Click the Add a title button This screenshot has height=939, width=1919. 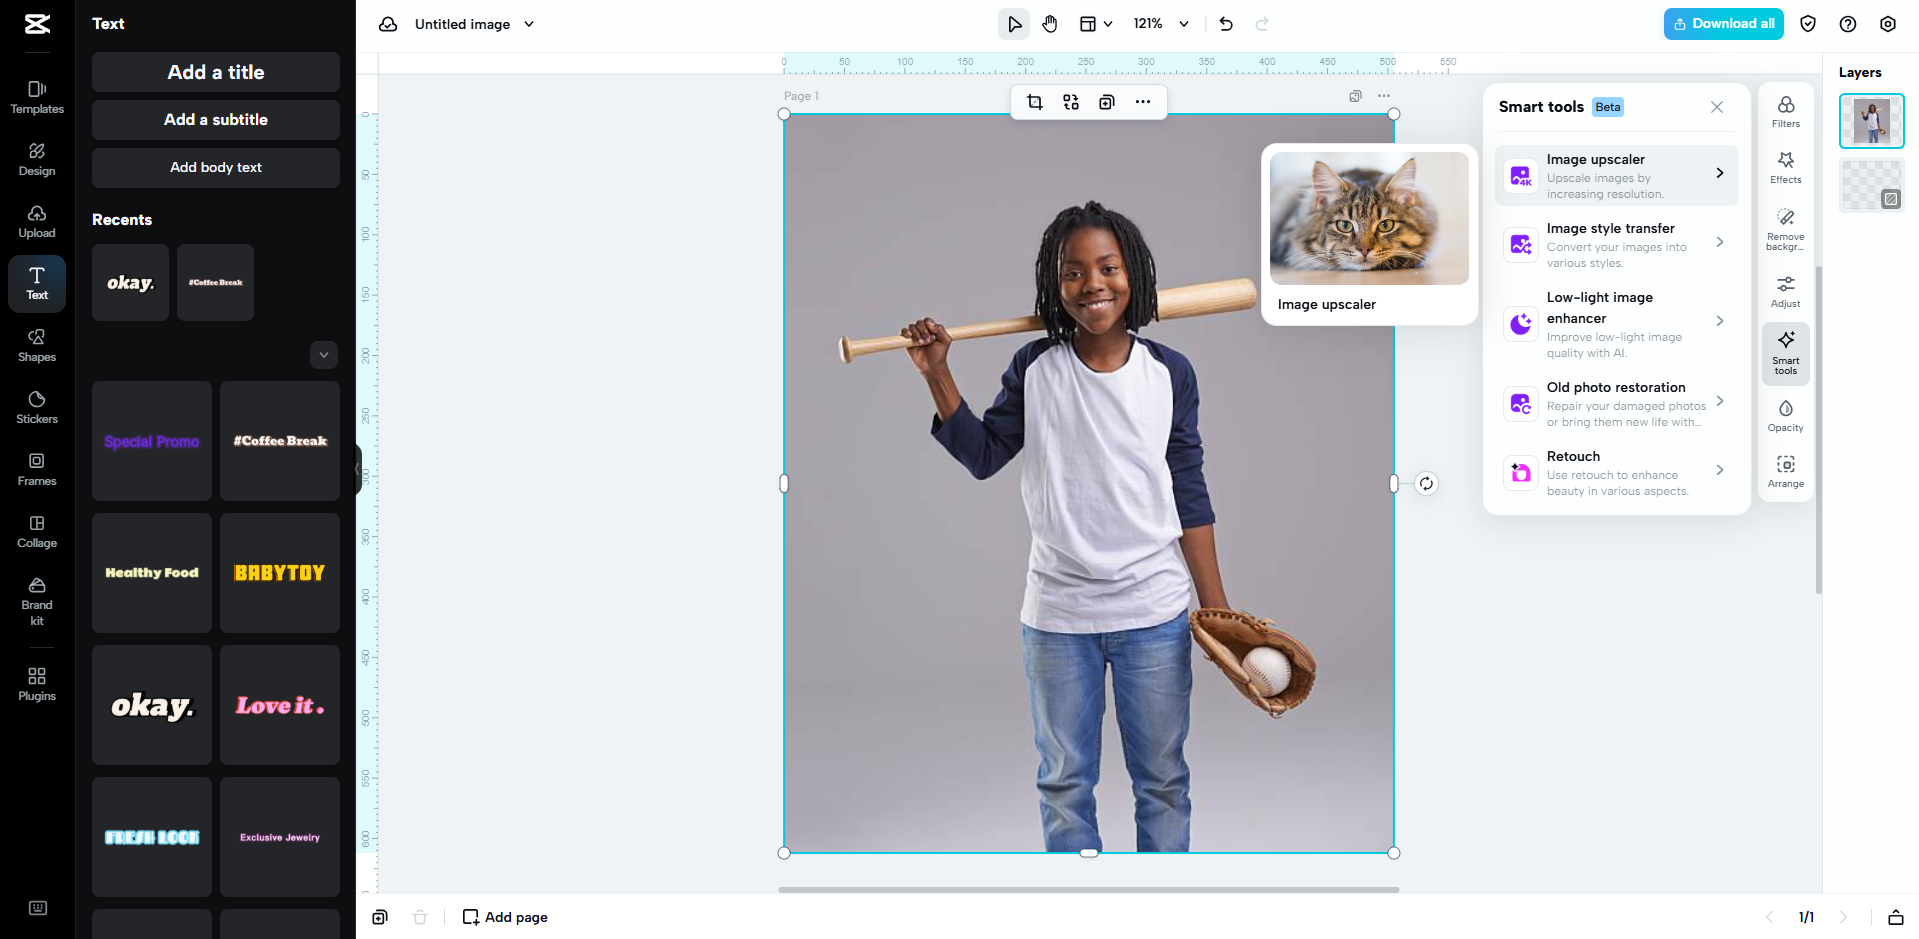tap(215, 71)
